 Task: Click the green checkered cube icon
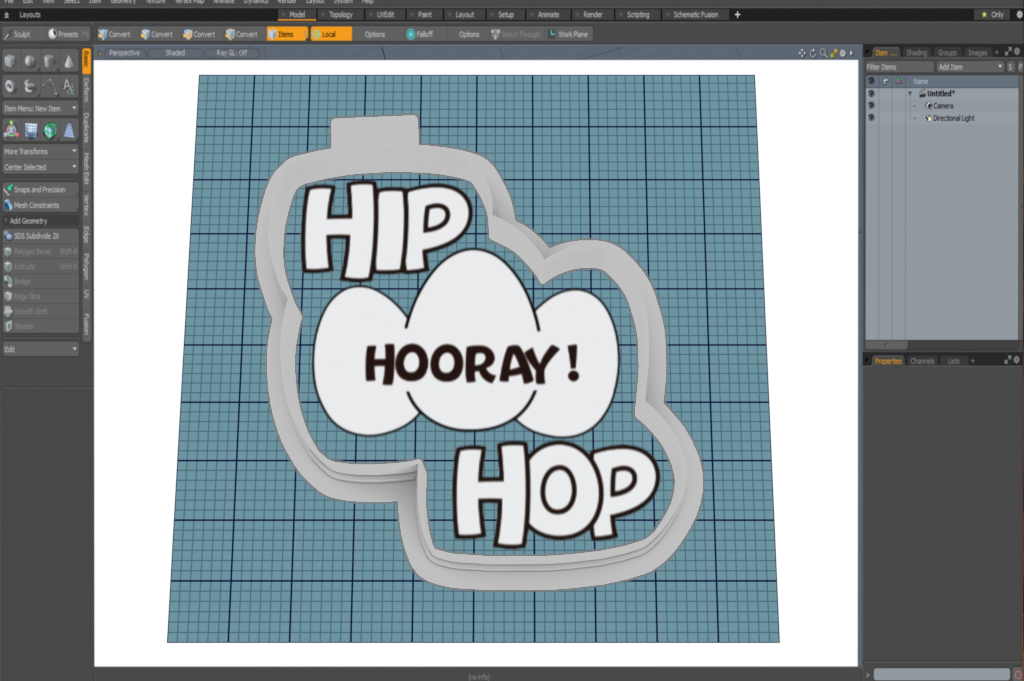50,131
